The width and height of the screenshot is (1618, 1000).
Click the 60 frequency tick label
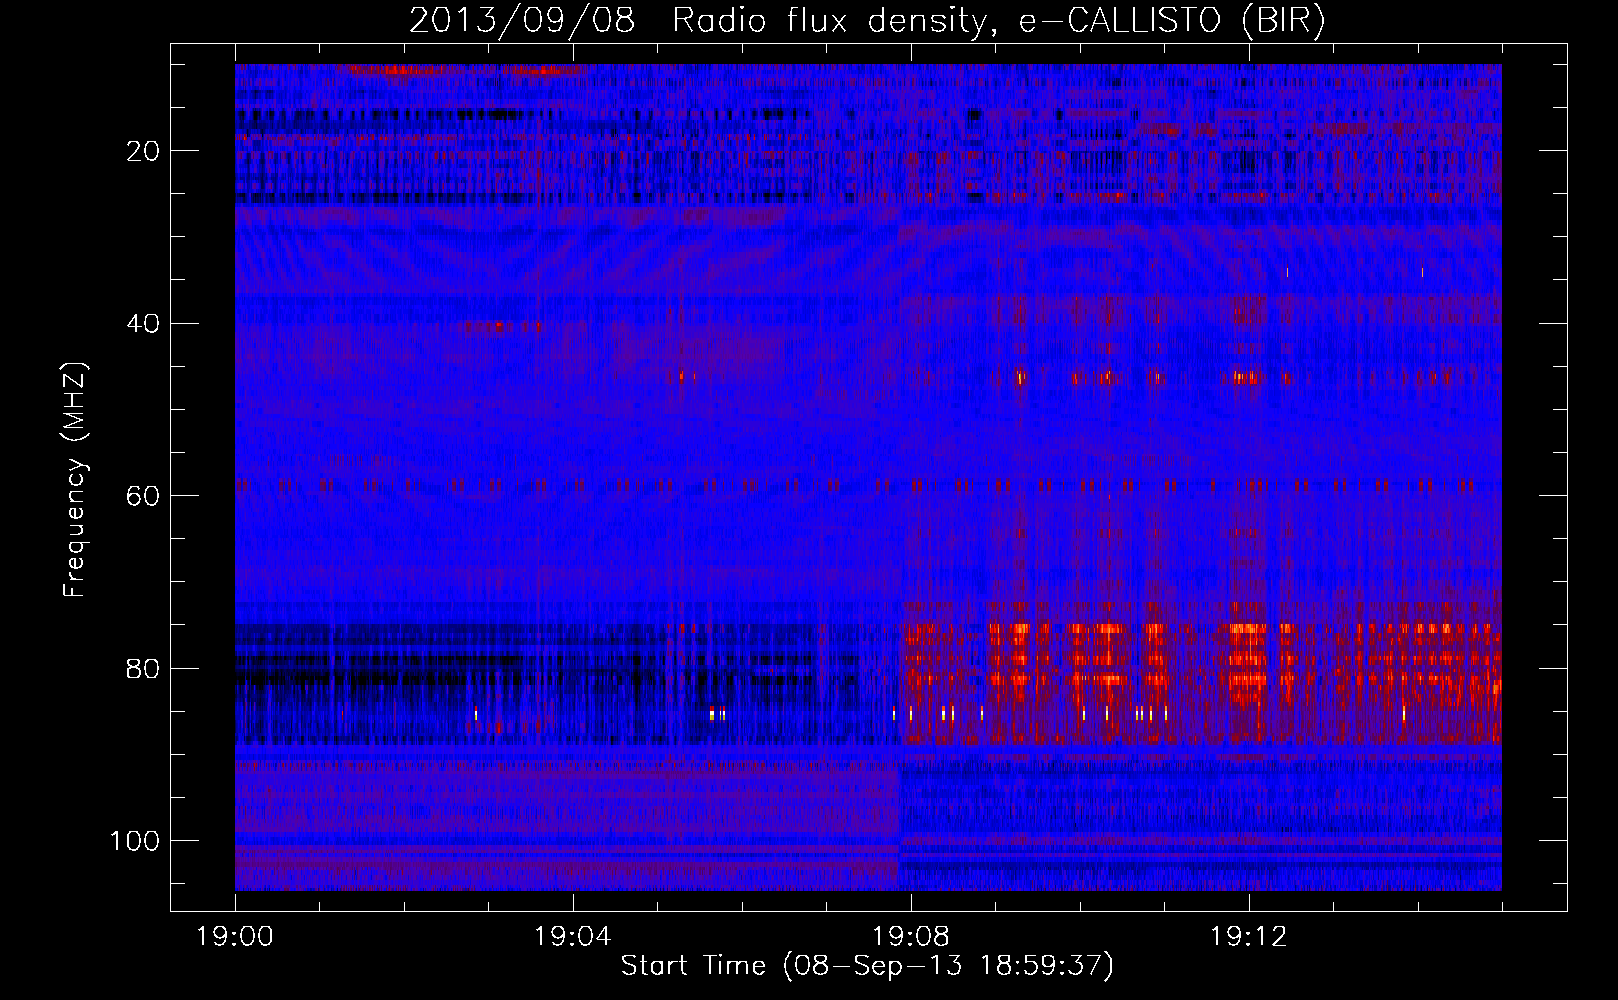click(x=144, y=496)
